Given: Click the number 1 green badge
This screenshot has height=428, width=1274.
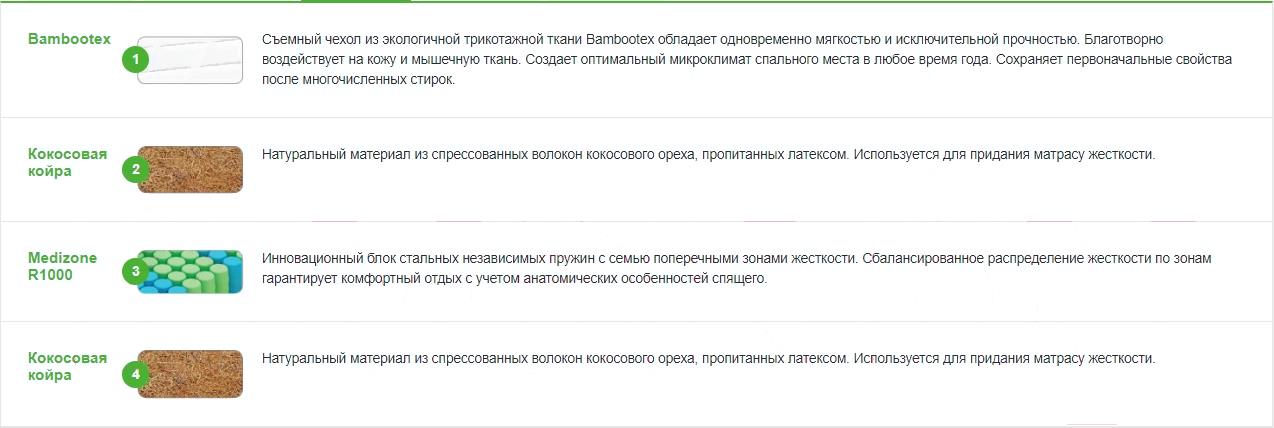Looking at the screenshot, I should point(135,60).
